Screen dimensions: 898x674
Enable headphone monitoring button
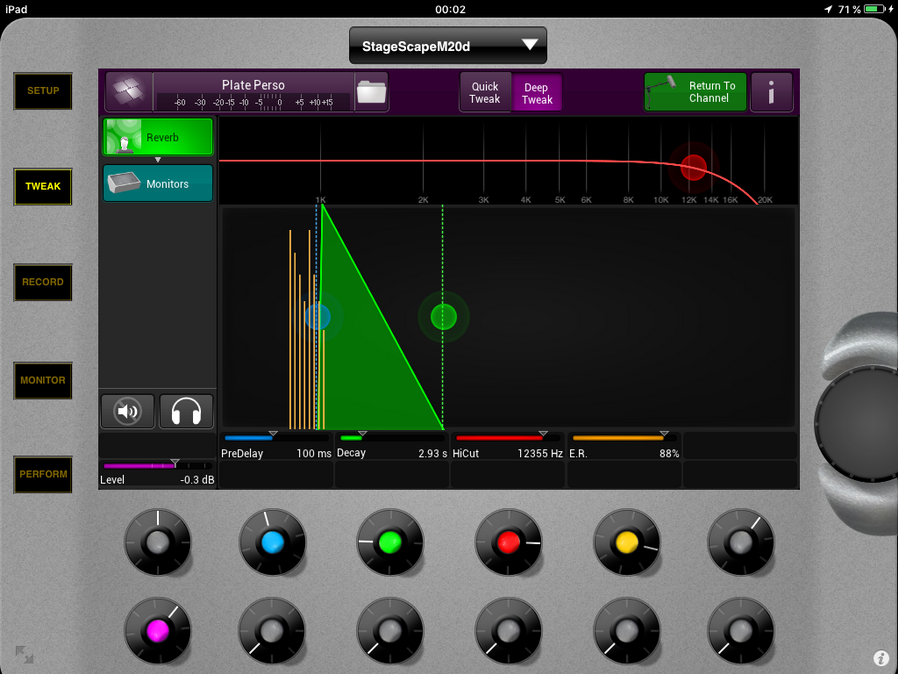[186, 410]
